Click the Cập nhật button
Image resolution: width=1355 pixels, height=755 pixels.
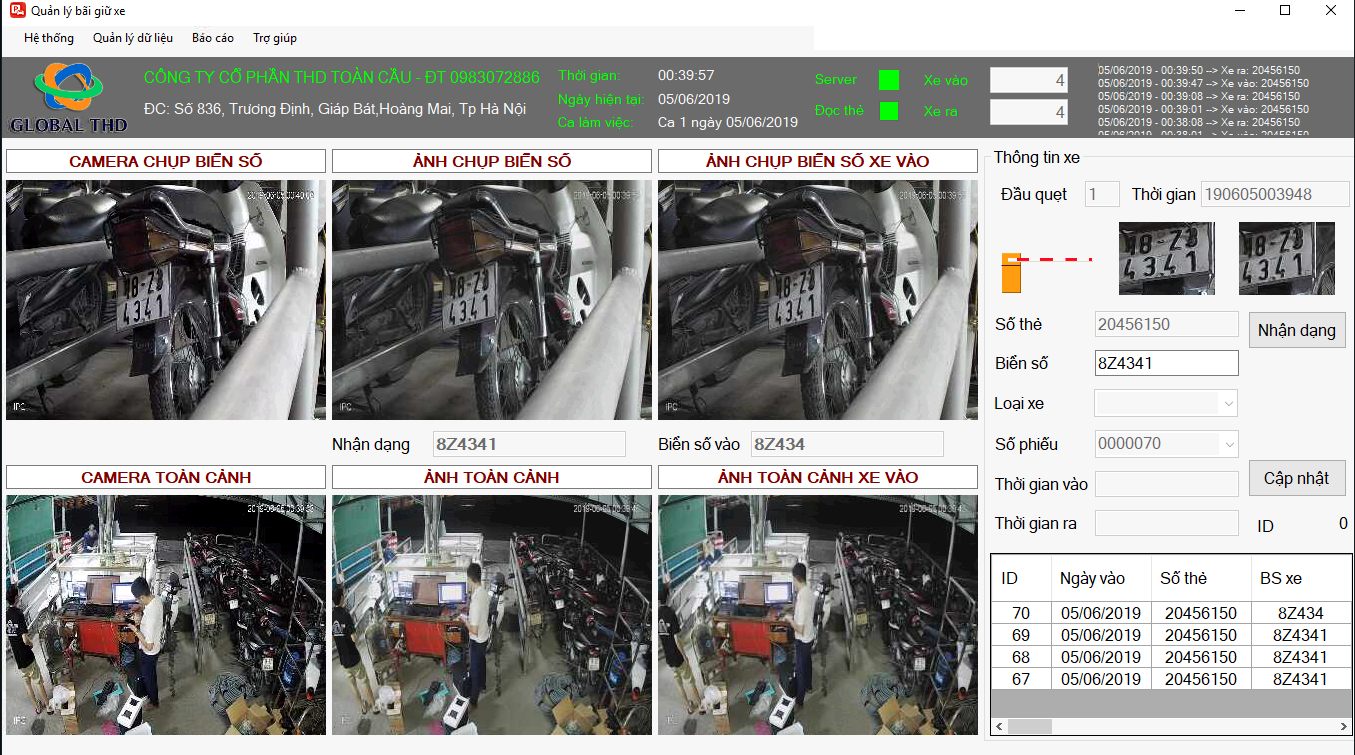click(1297, 478)
